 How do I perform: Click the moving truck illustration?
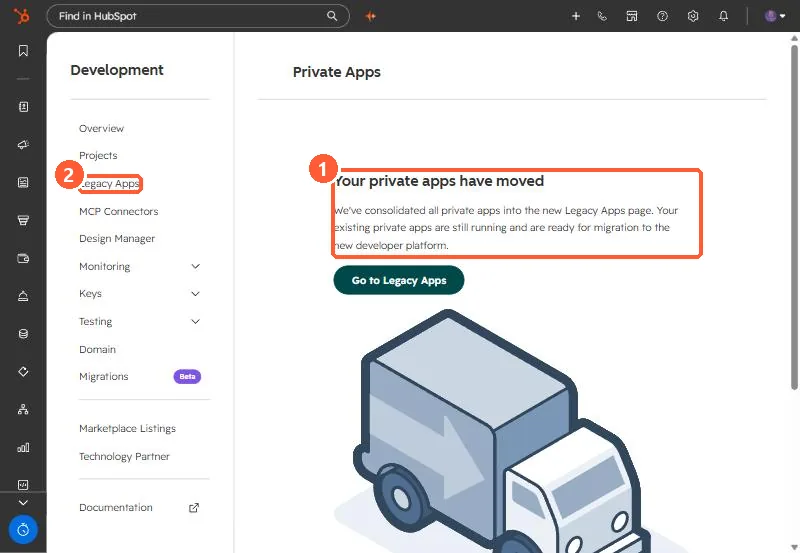pyautogui.click(x=503, y=431)
